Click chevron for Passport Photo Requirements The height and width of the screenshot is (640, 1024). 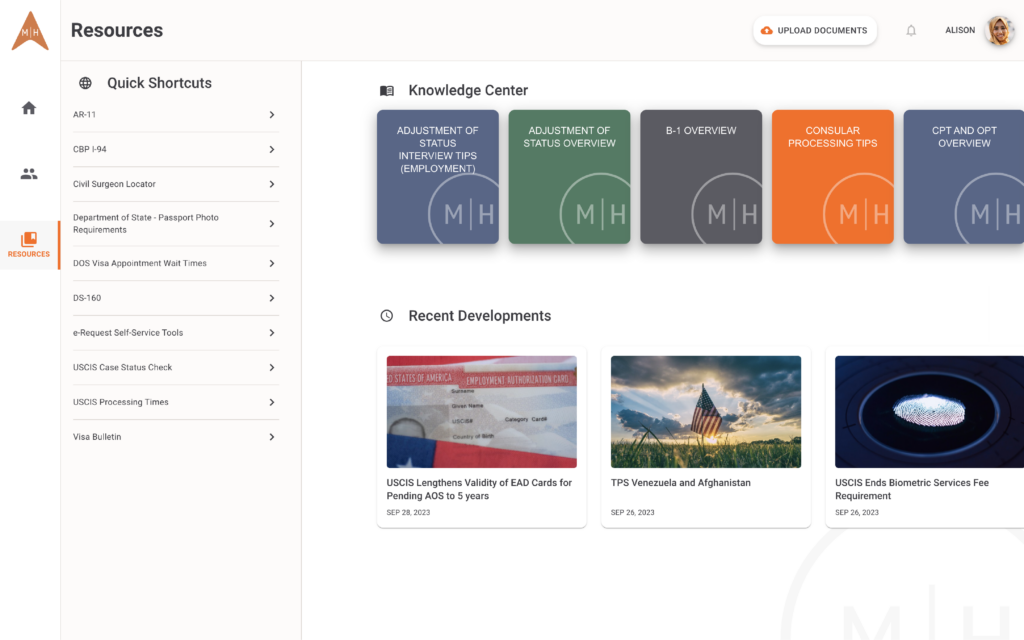(x=272, y=224)
